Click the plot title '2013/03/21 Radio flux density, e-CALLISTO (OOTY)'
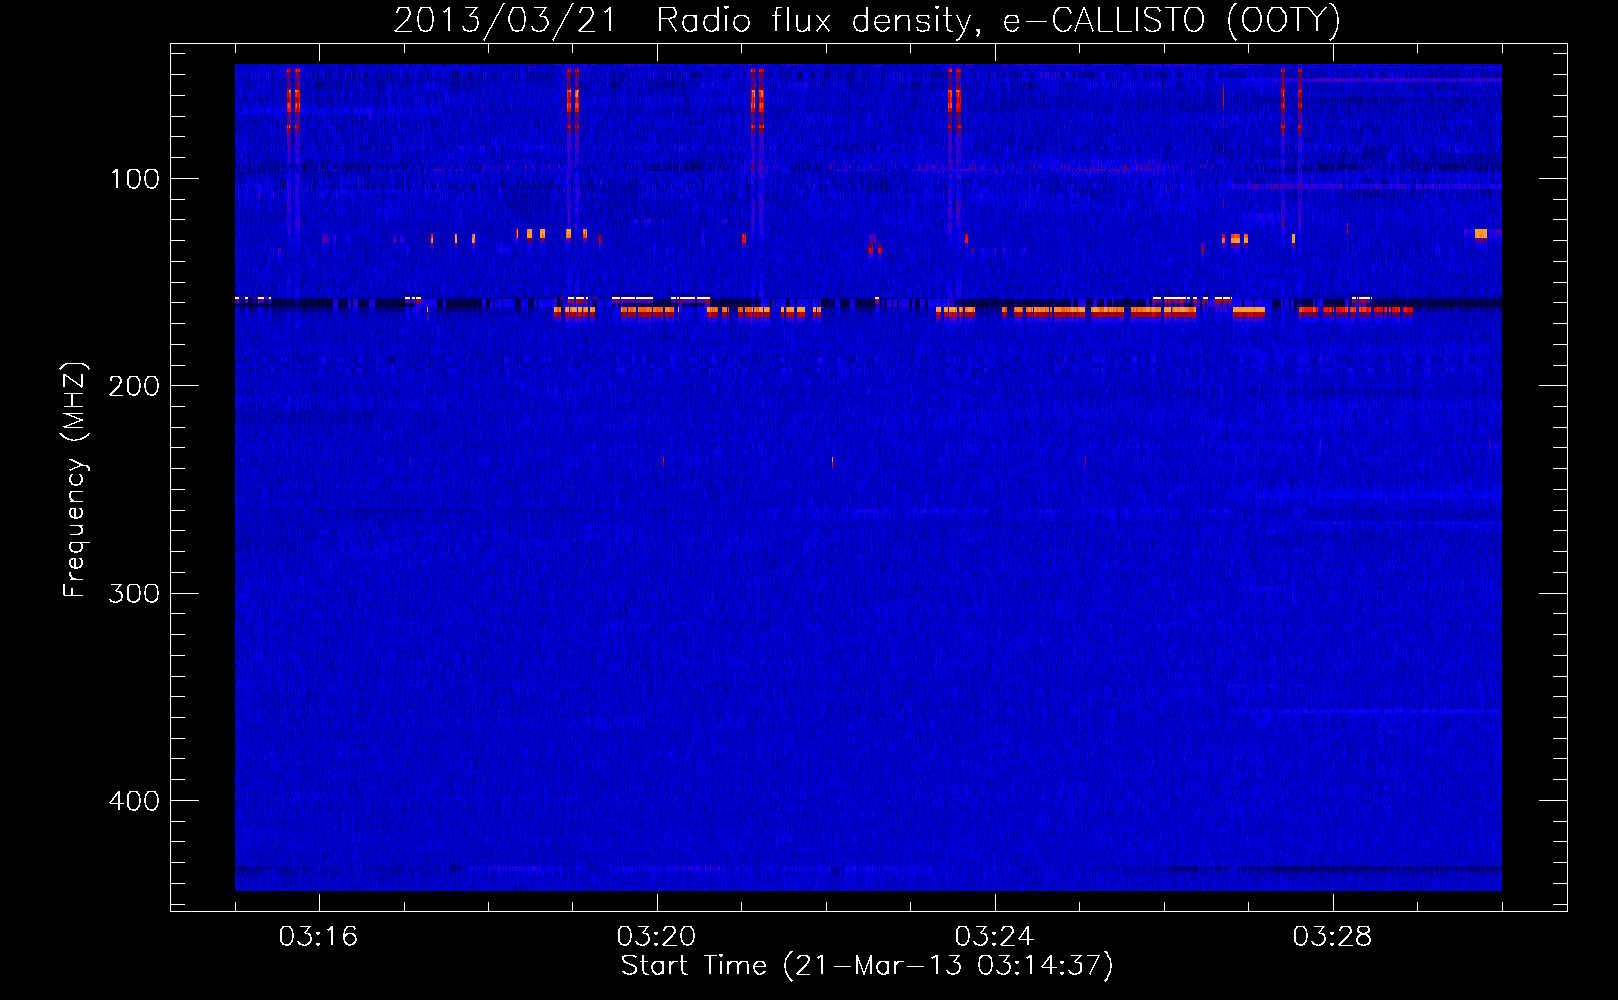This screenshot has height=1000, width=1618. coord(867,20)
